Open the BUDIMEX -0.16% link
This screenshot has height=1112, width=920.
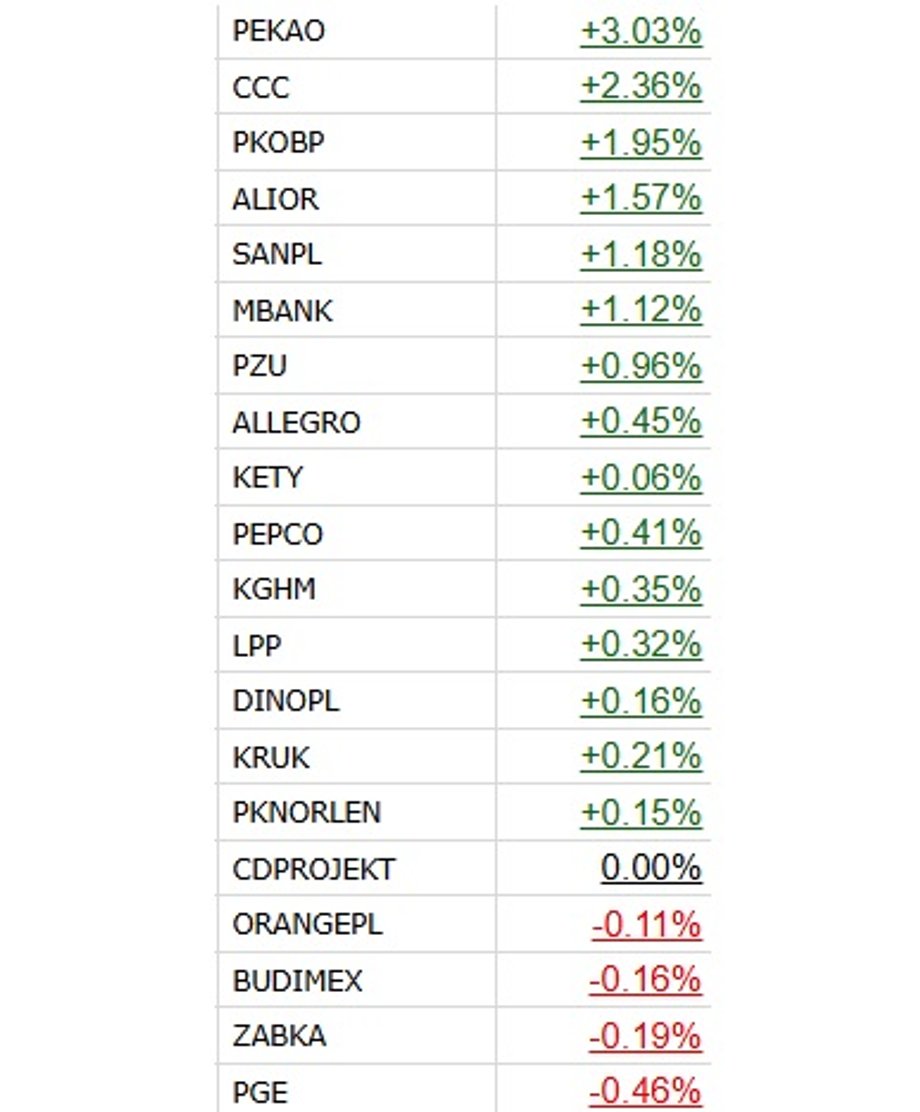pyautogui.click(x=645, y=979)
